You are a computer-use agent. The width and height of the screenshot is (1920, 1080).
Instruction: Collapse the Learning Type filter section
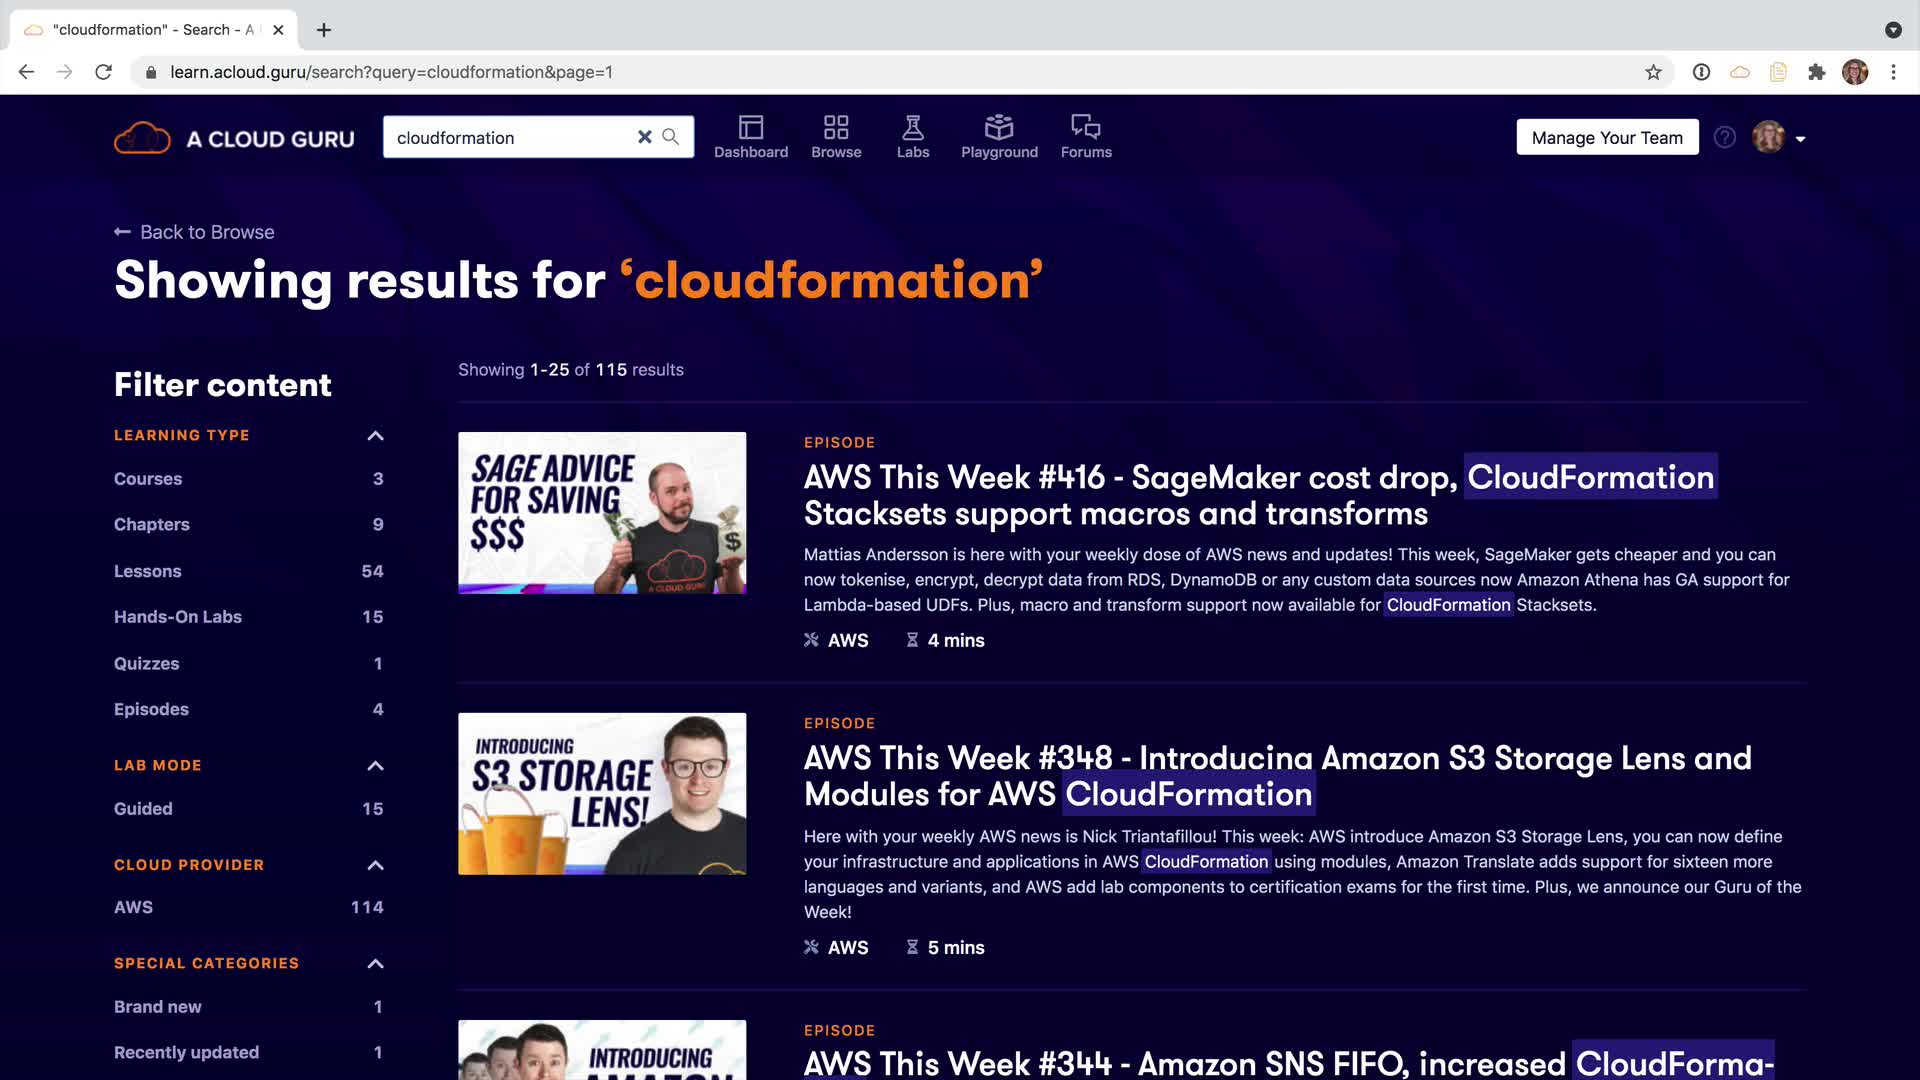coord(375,436)
